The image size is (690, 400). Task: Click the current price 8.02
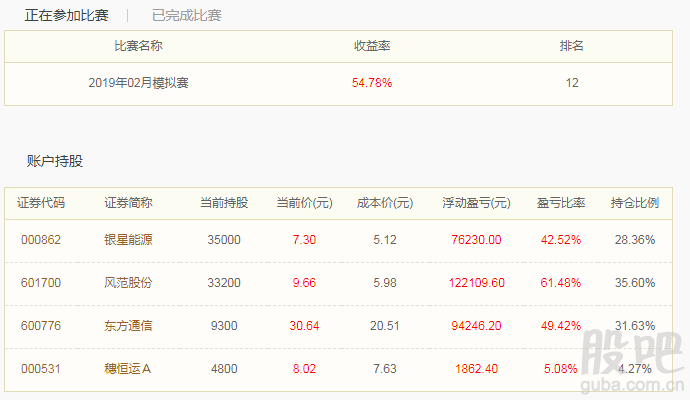click(305, 369)
